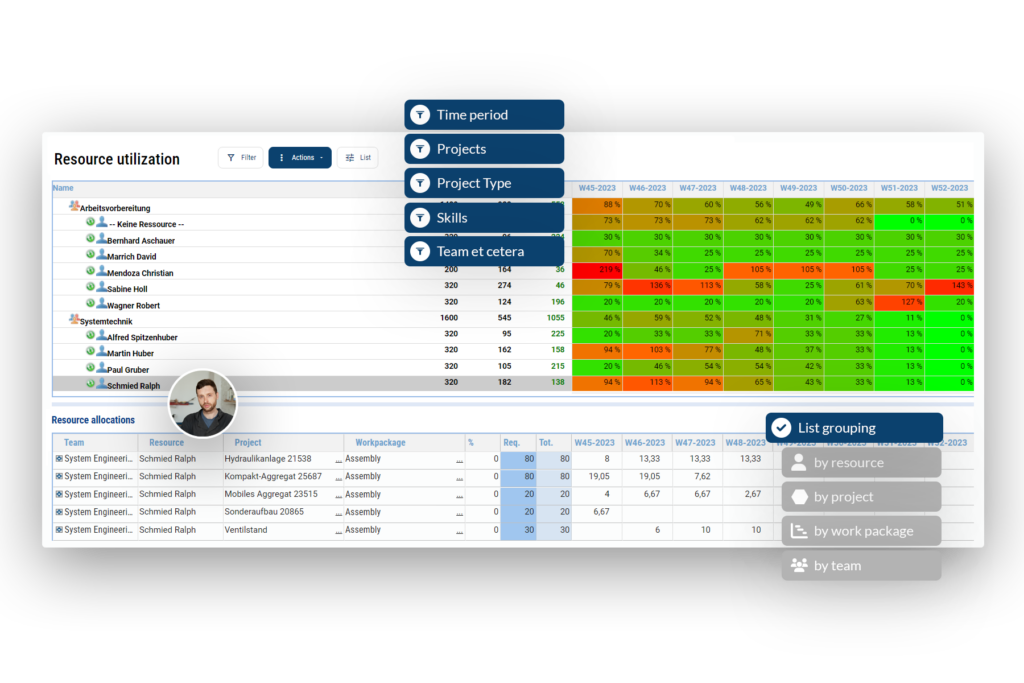Screen dimensions: 1024x683
Task: Open workpackage selector for Hydraulikanlage 21538 row
Action: 458,461
